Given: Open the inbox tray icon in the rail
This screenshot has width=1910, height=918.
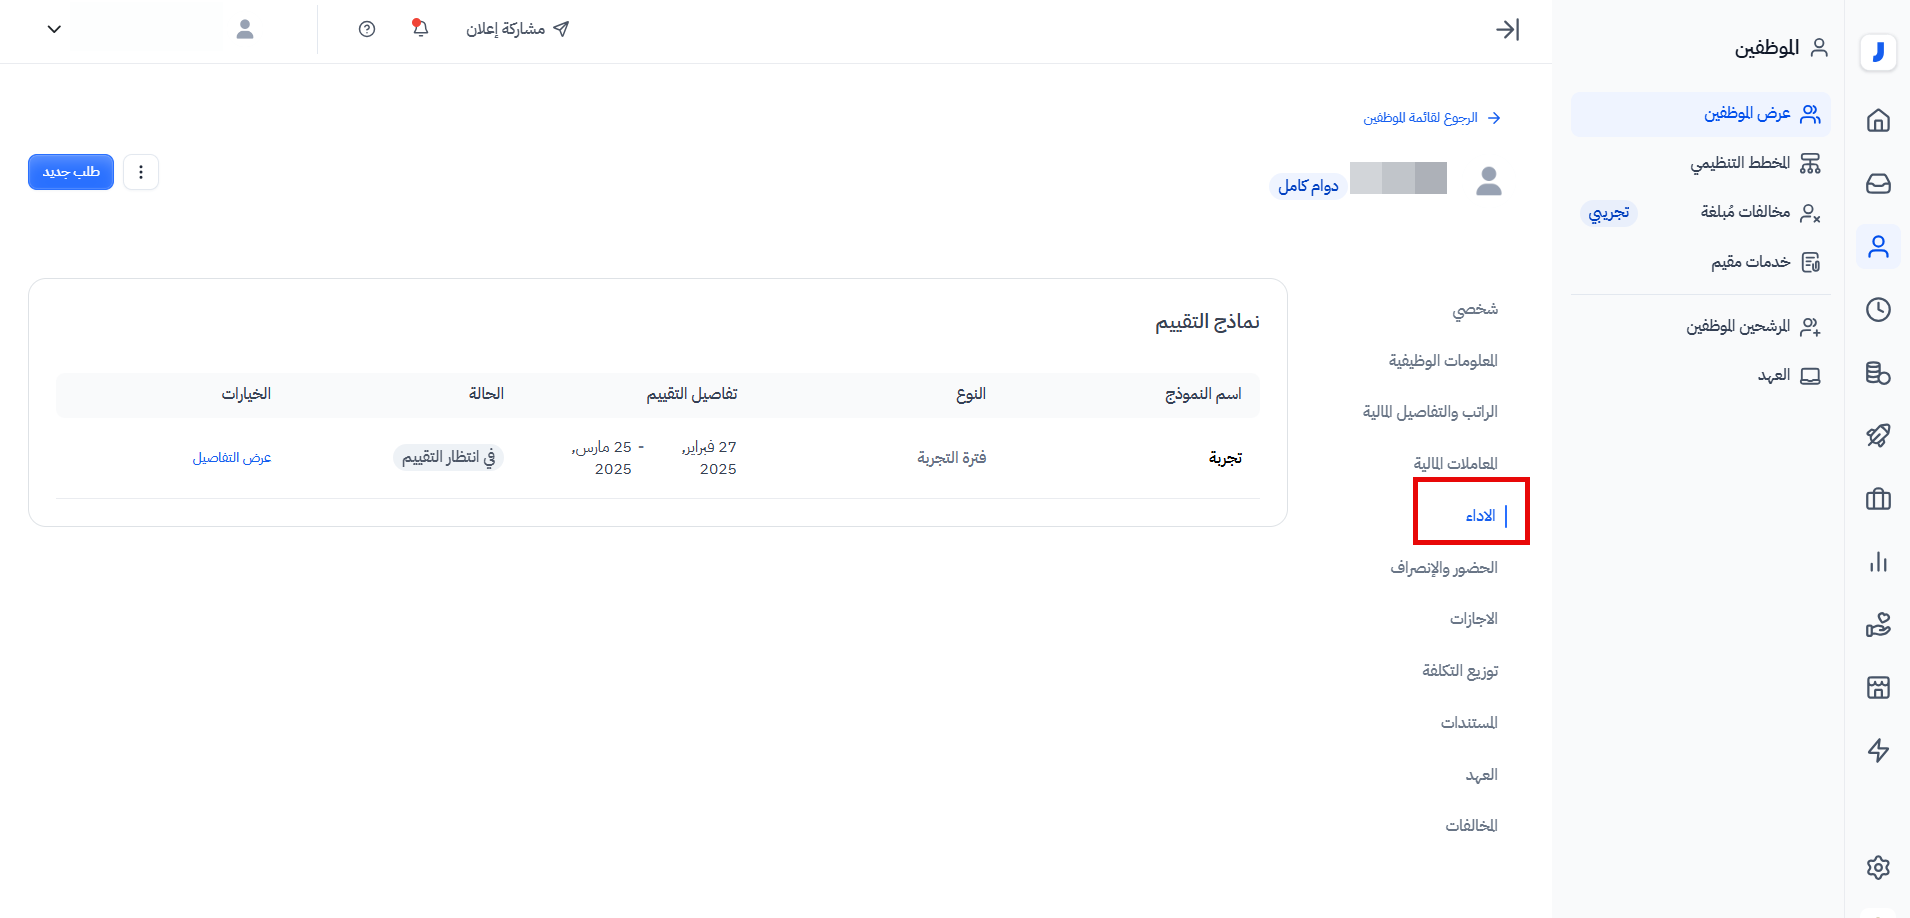Looking at the screenshot, I should 1878,184.
